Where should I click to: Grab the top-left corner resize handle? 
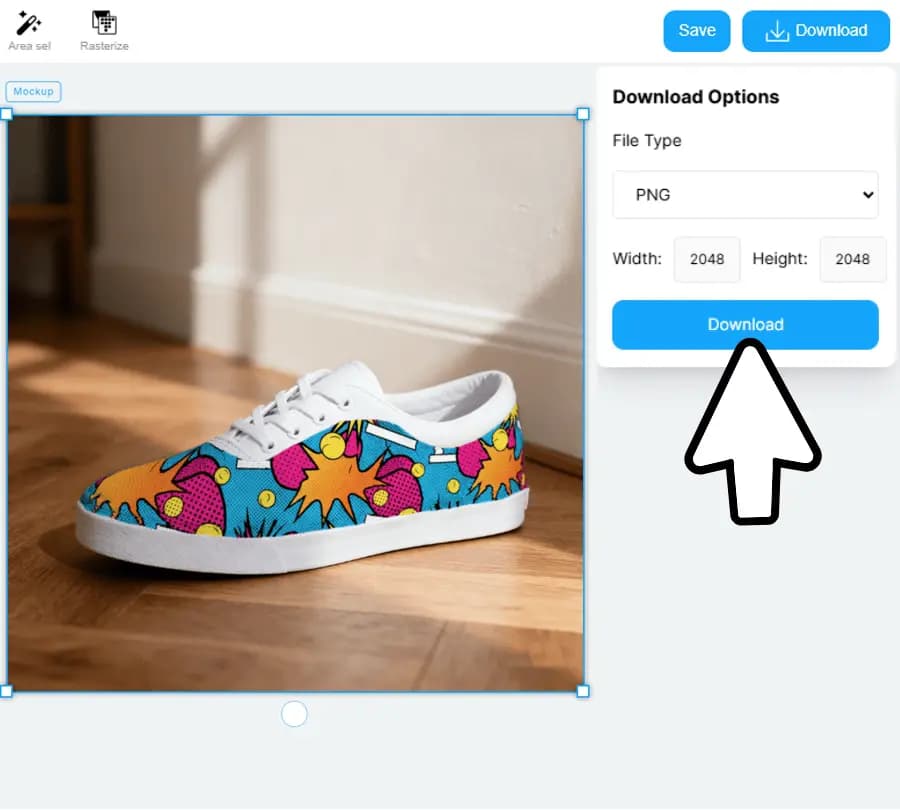(x=6, y=115)
